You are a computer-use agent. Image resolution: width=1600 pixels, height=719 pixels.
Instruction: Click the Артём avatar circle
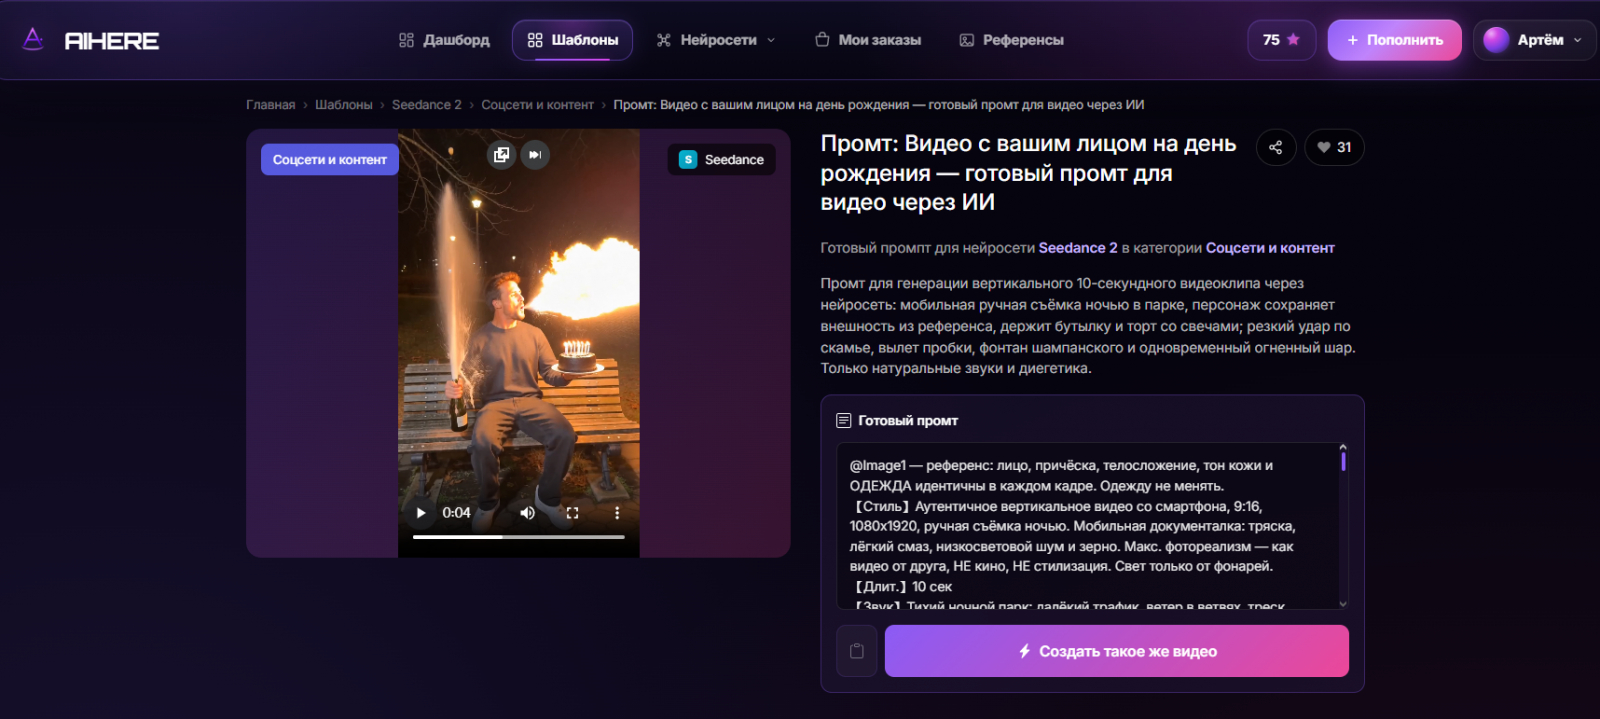point(1496,40)
